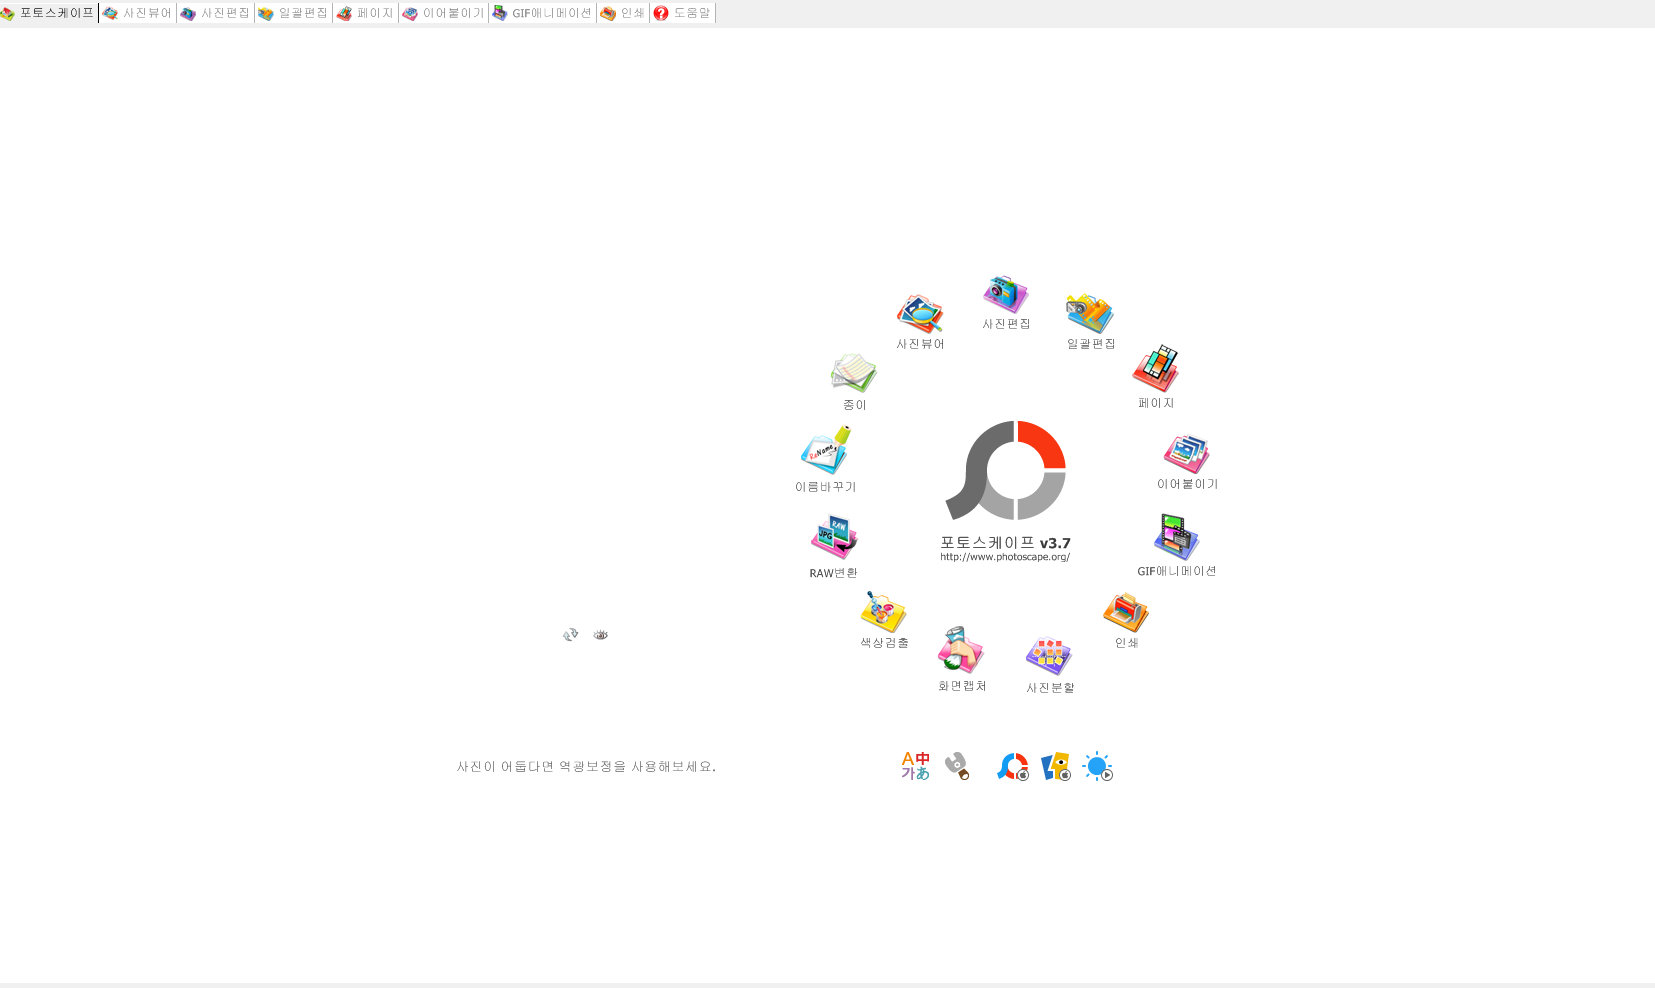Viewport: 1655px width, 988px height.
Task: Open the 인쇄 tab at top
Action: point(623,13)
